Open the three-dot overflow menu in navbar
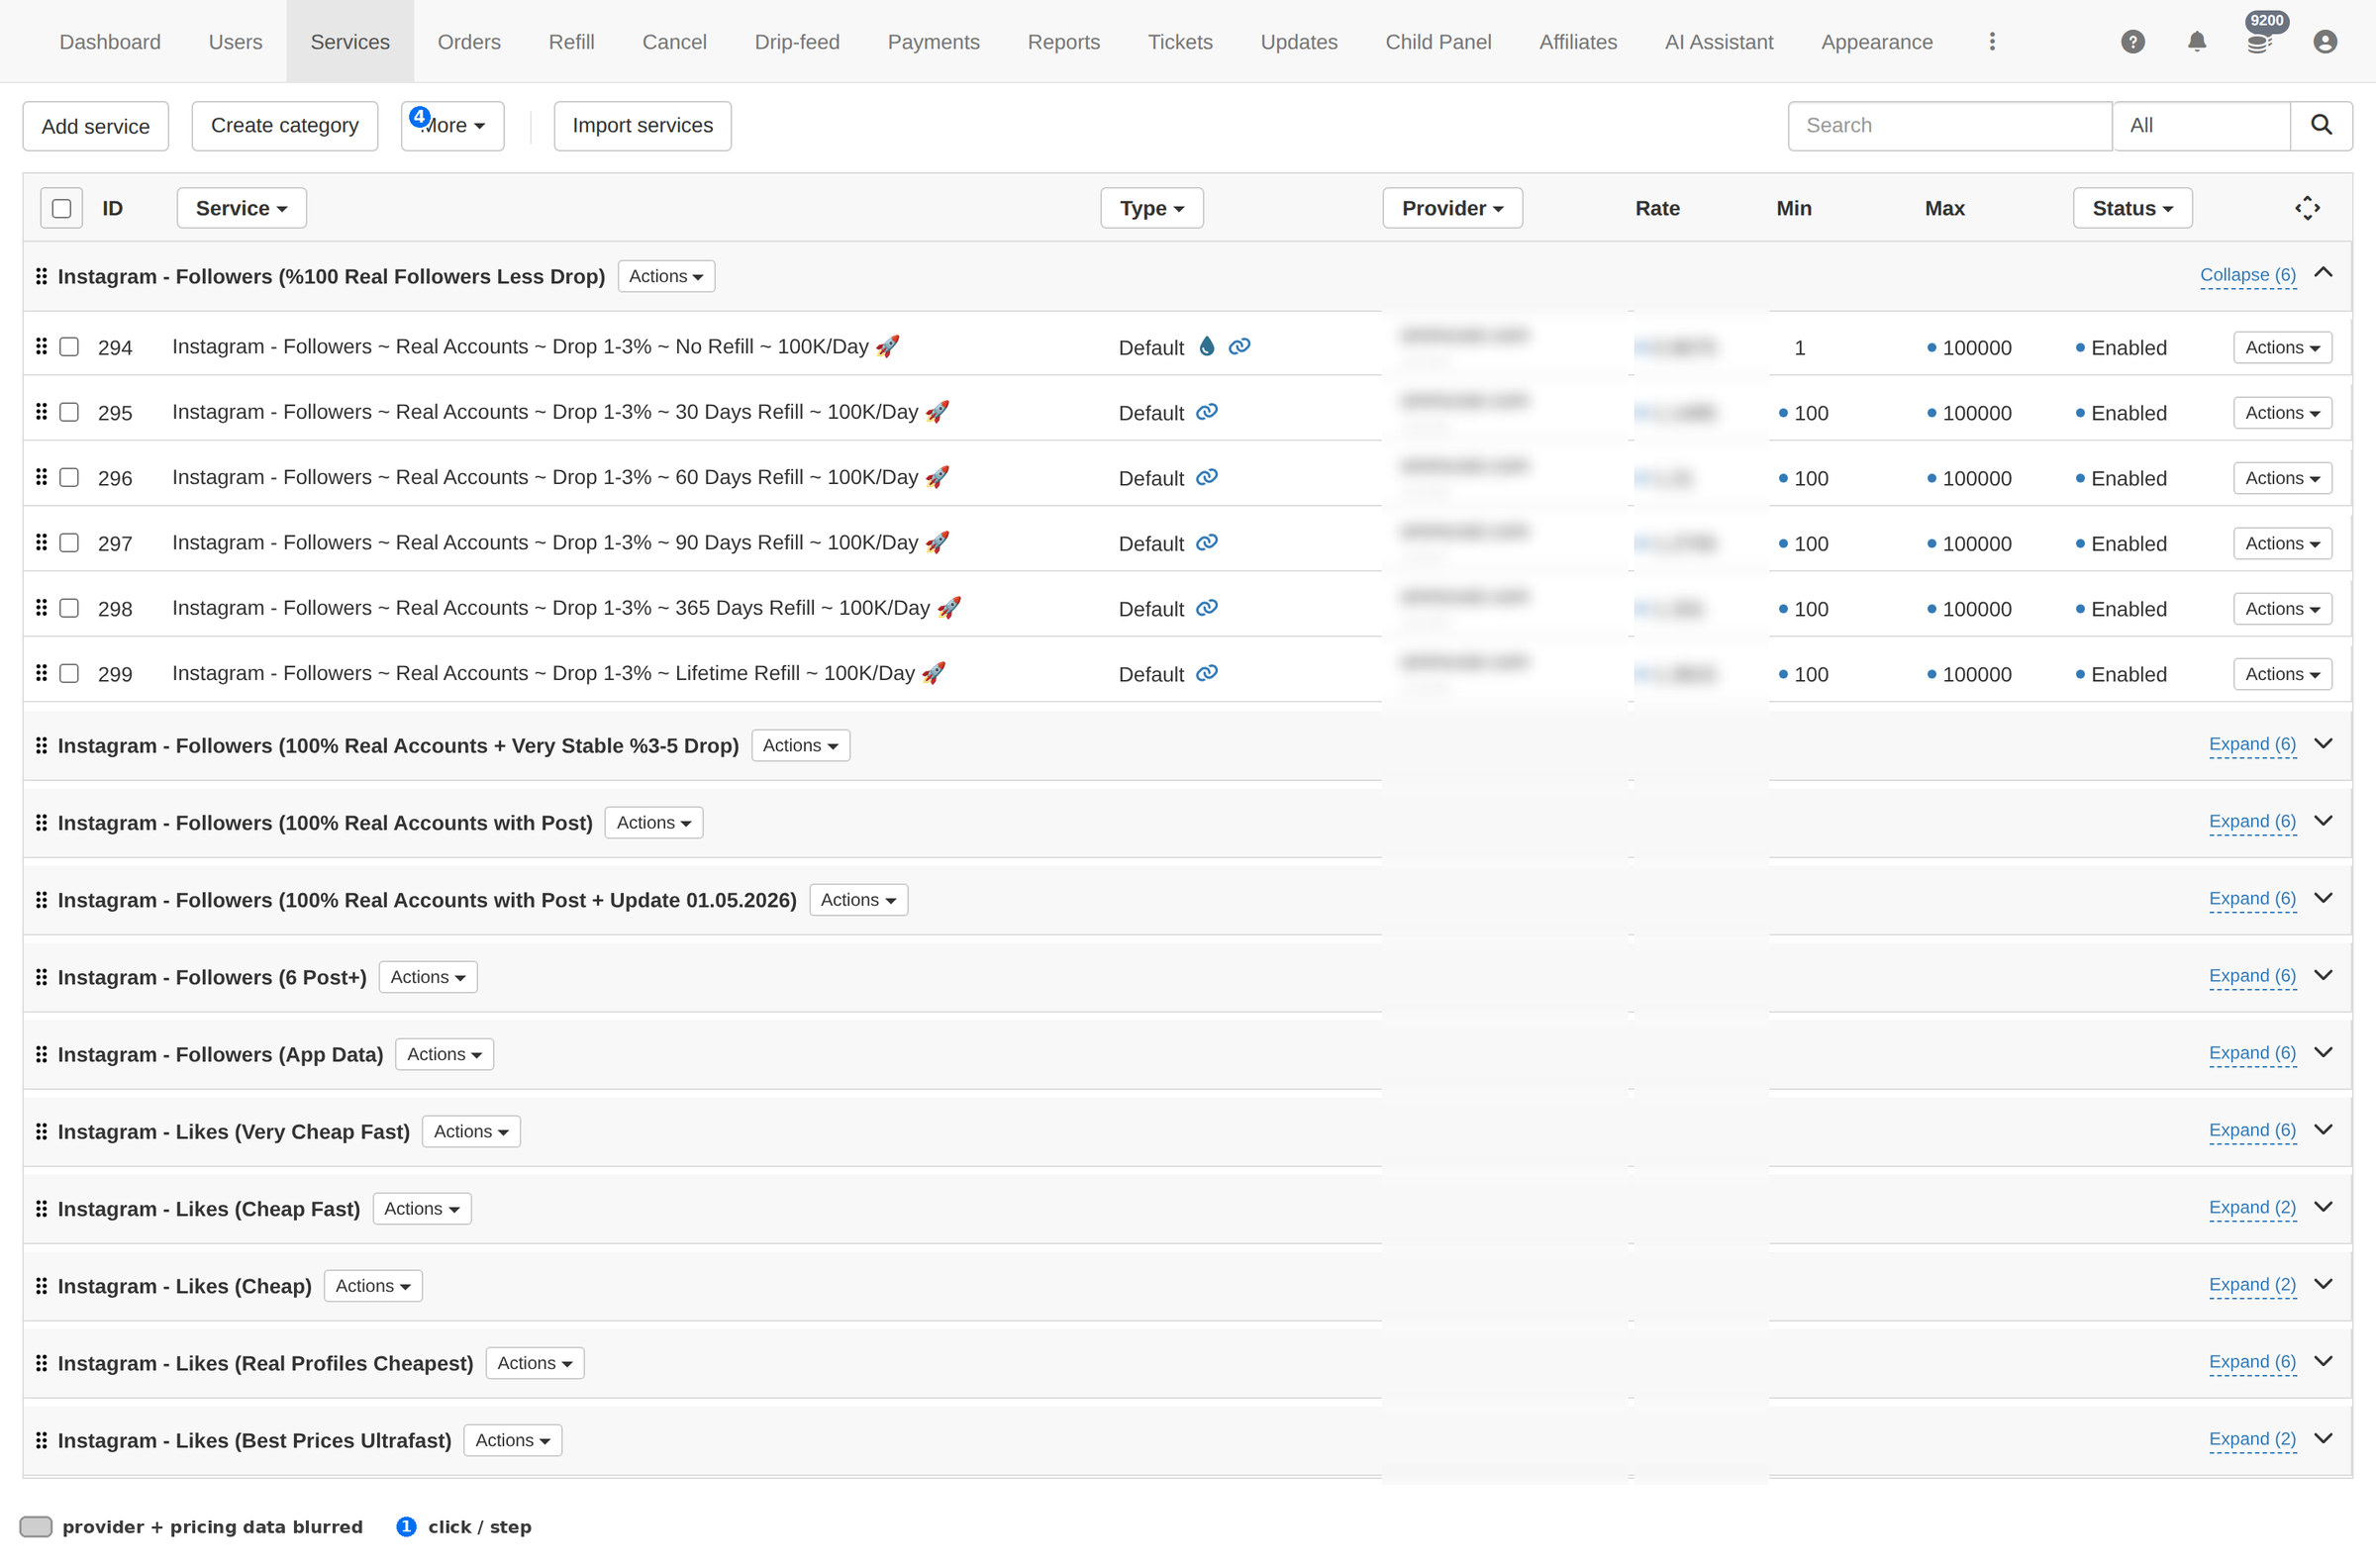Image resolution: width=2376 pixels, height=1568 pixels. point(1992,42)
